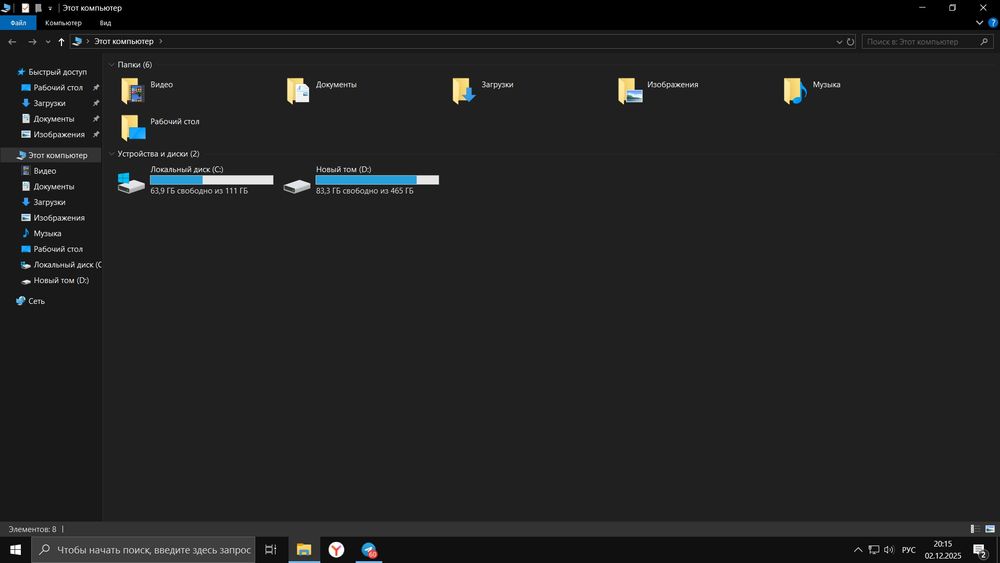The image size is (1000, 563).
Task: Select Этот компьютер in the sidebar
Action: tap(51, 155)
